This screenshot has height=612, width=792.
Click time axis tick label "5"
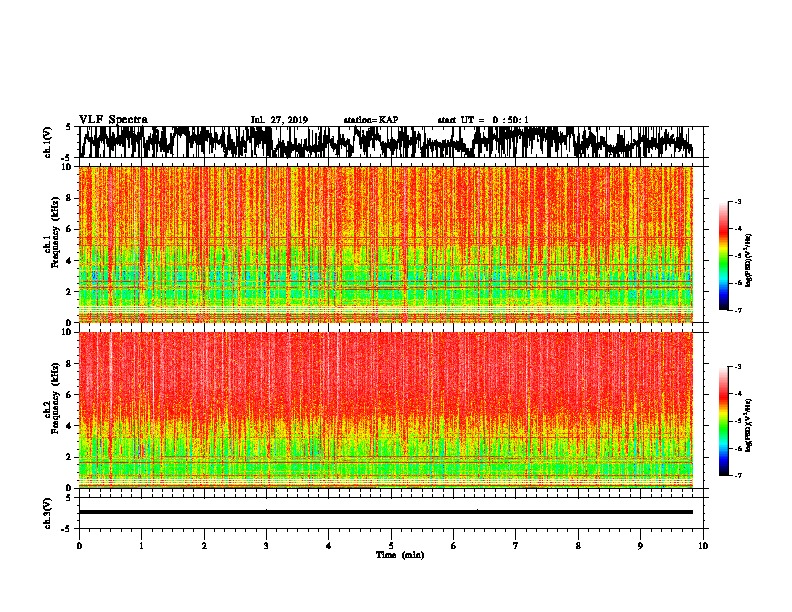coord(391,546)
